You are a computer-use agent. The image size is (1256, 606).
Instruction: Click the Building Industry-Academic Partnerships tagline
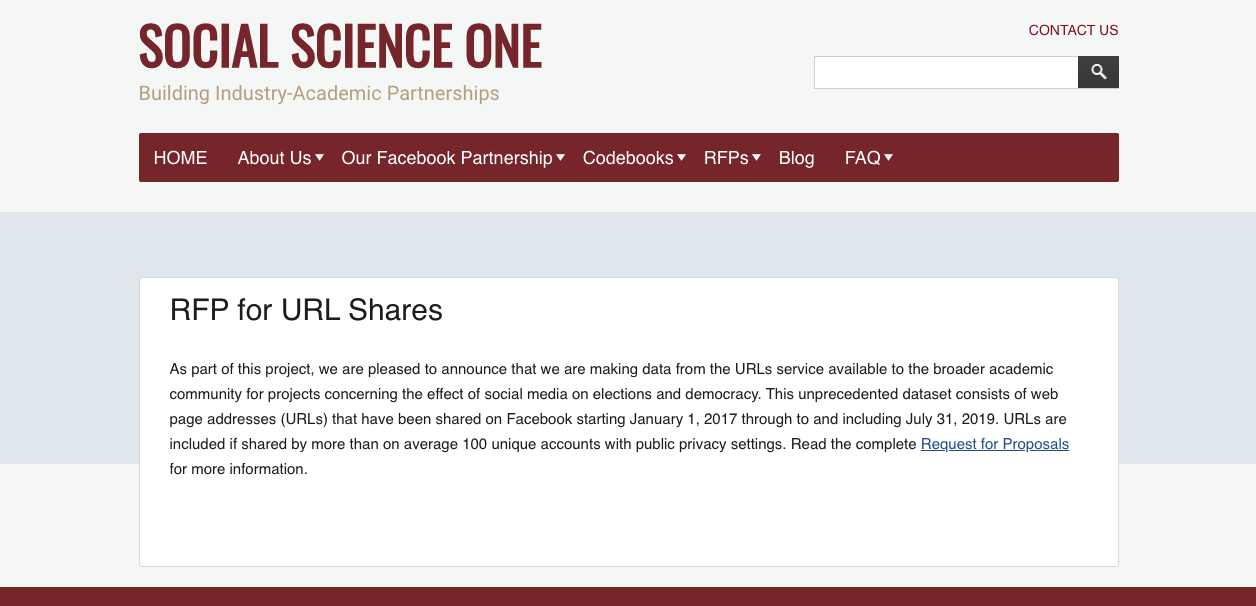[x=319, y=94]
